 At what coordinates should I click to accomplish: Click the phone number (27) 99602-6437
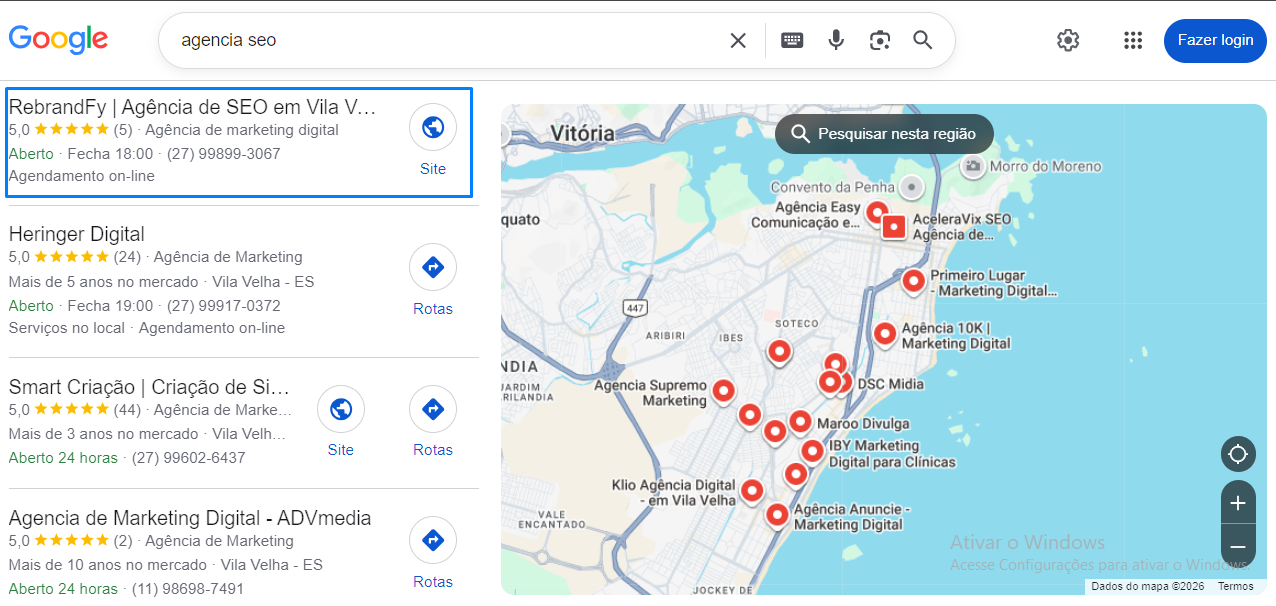tap(189, 458)
